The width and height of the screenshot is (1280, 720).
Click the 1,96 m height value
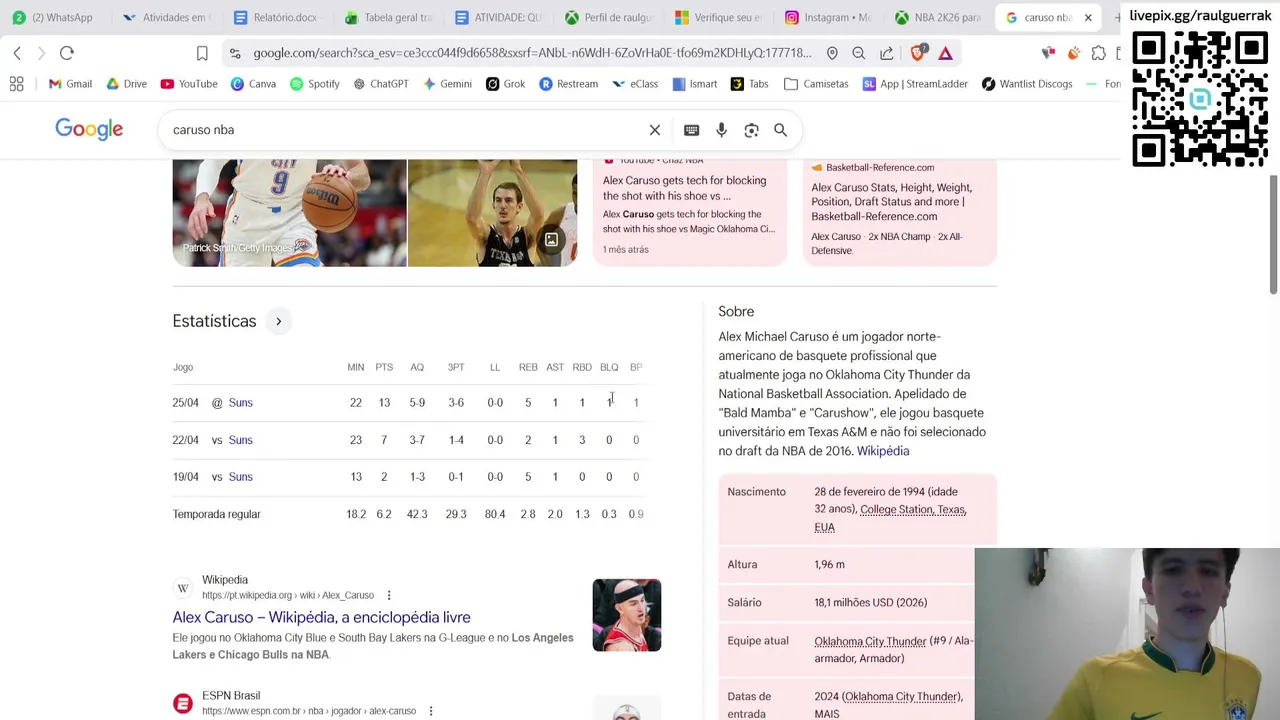(829, 565)
